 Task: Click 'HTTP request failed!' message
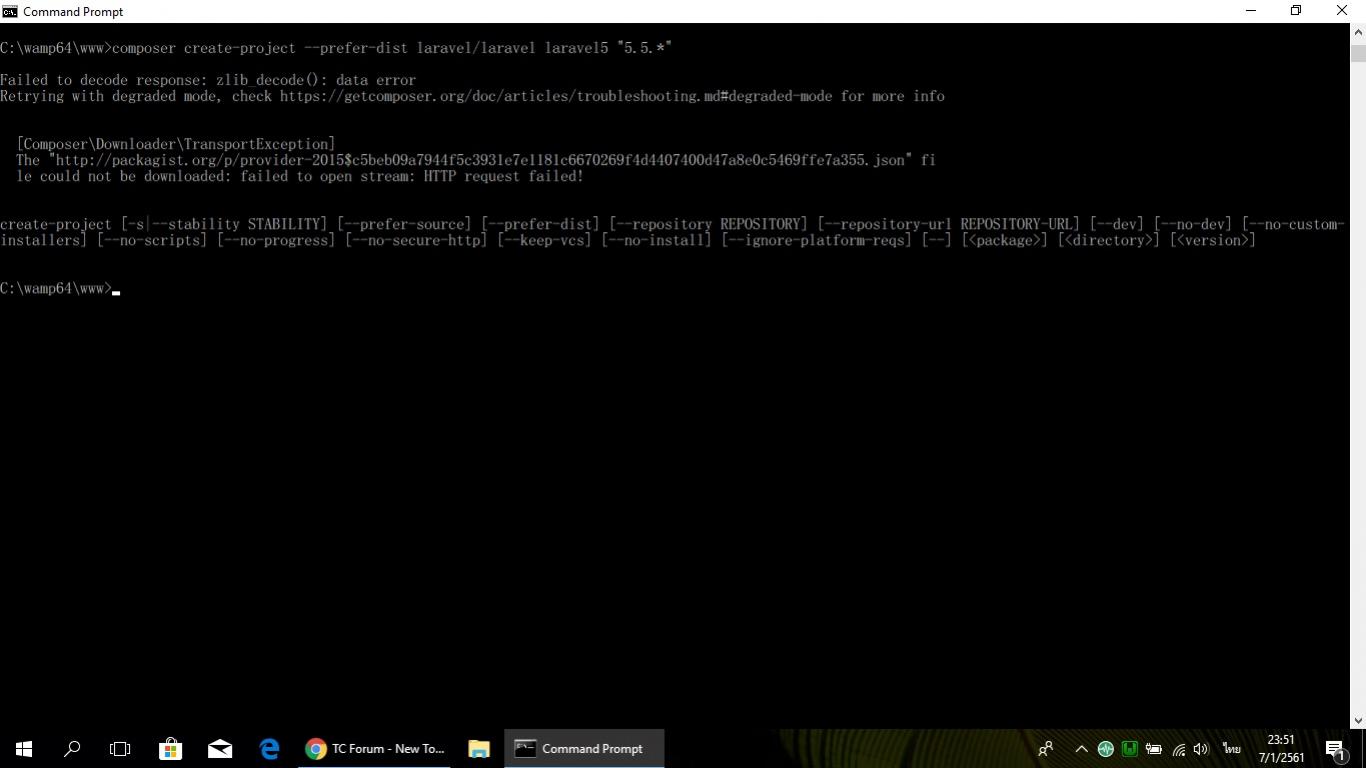(503, 176)
